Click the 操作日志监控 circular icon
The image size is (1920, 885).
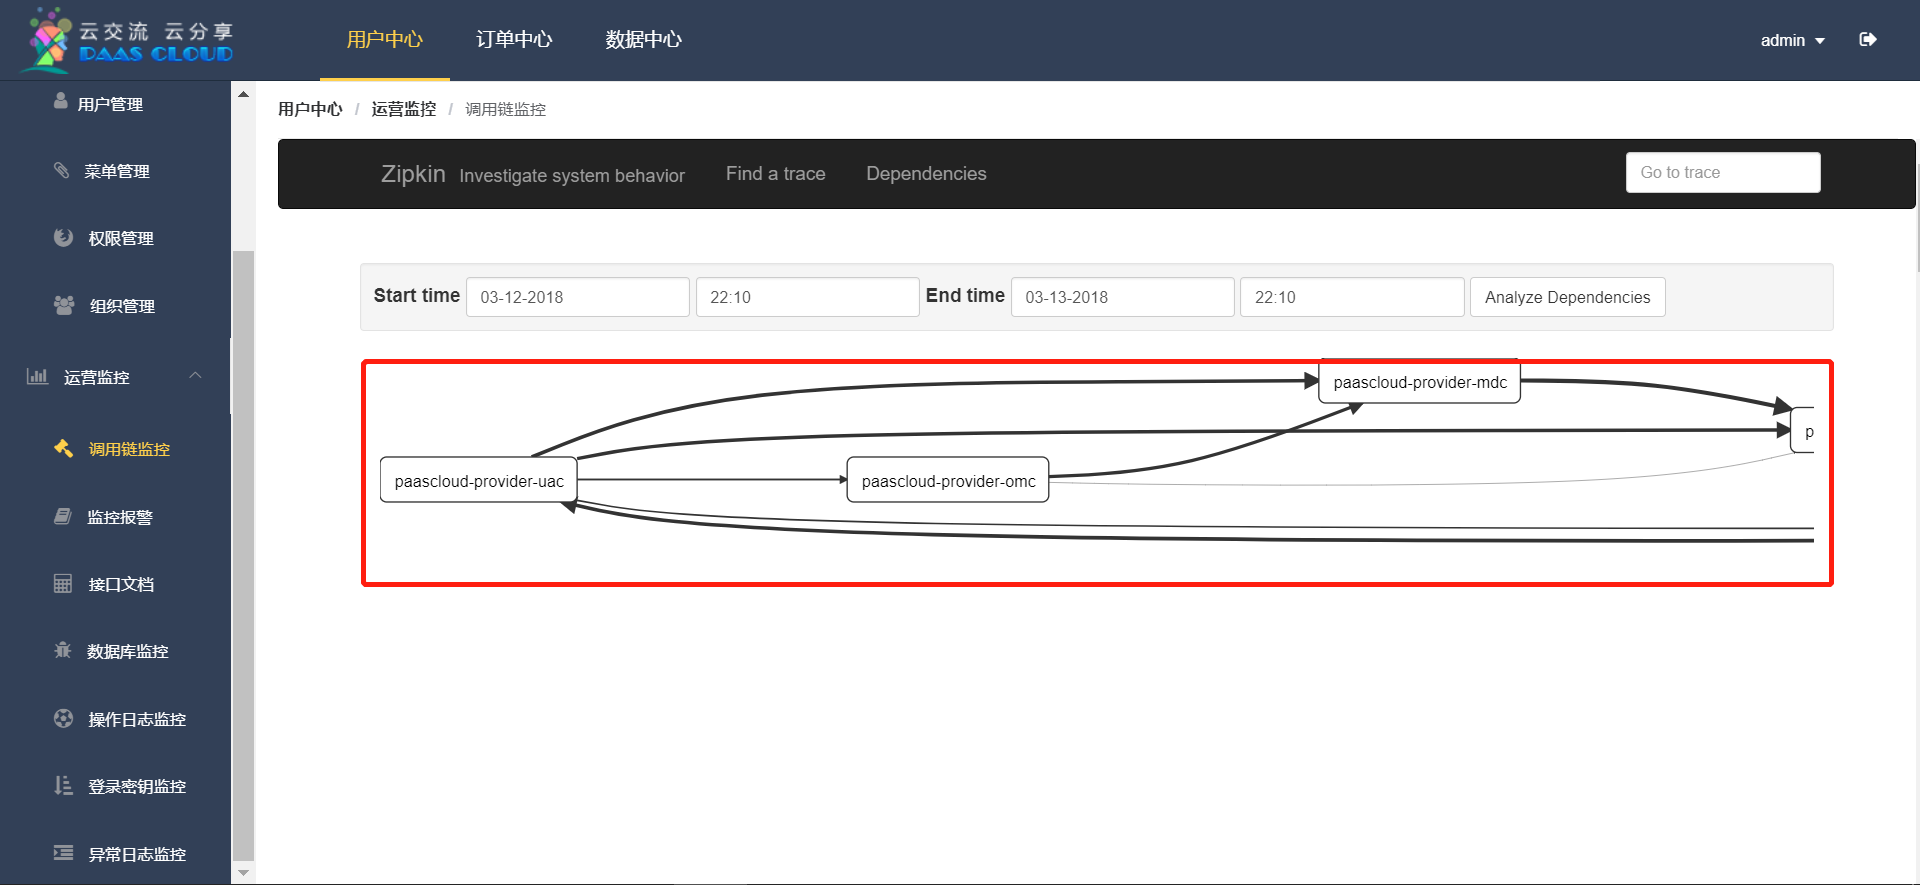pos(63,718)
